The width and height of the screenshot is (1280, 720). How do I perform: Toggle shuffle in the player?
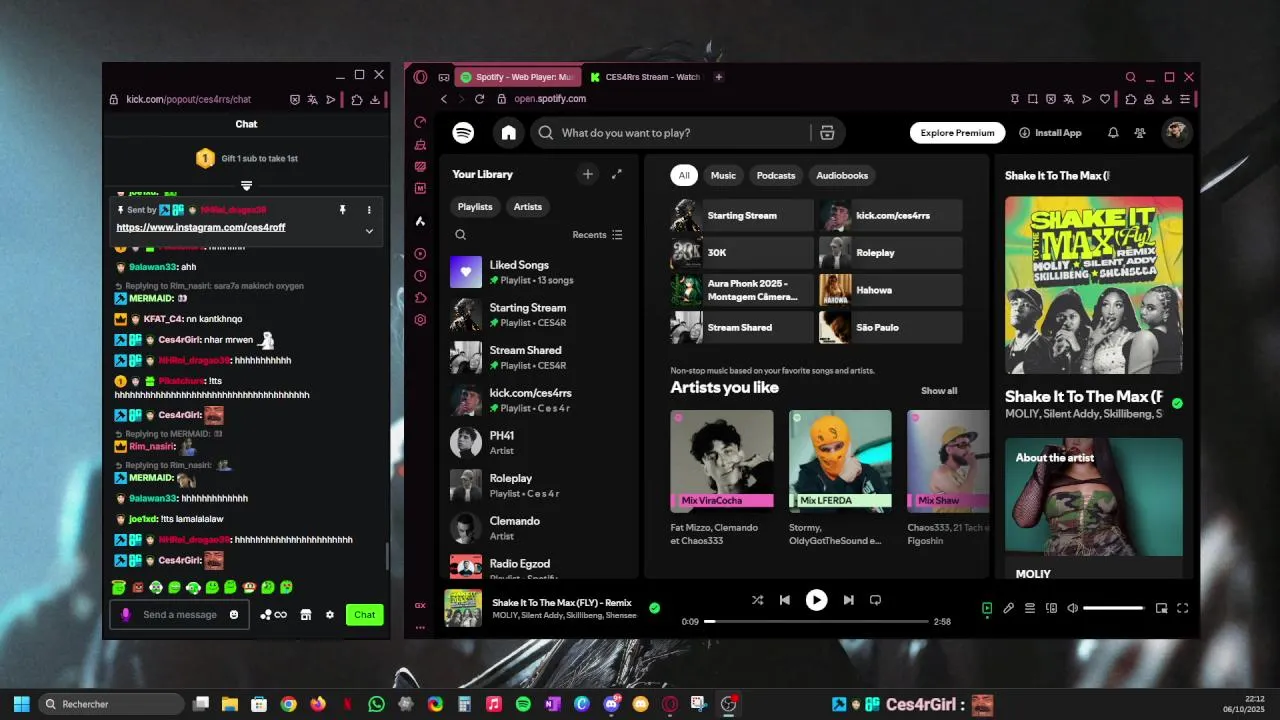(x=757, y=600)
